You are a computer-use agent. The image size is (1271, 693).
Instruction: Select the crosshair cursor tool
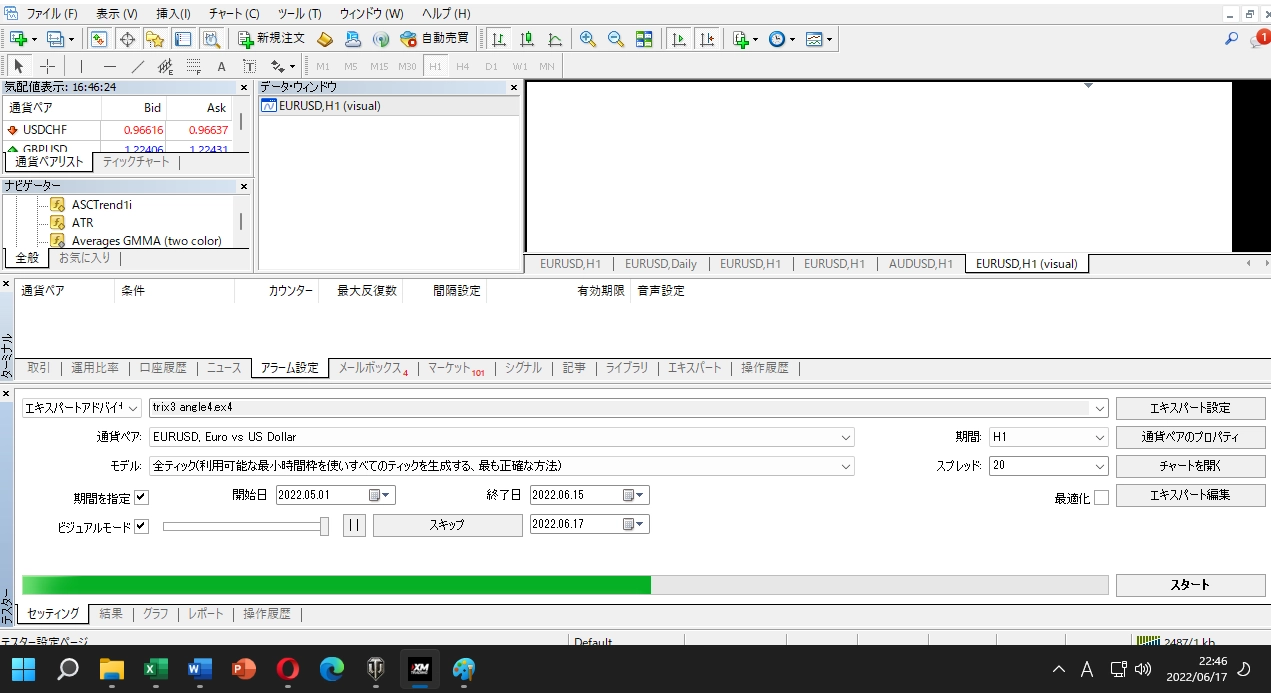[47, 66]
